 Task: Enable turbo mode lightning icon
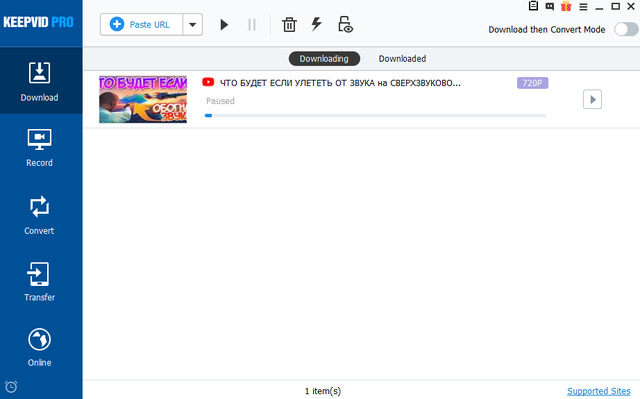pos(317,24)
